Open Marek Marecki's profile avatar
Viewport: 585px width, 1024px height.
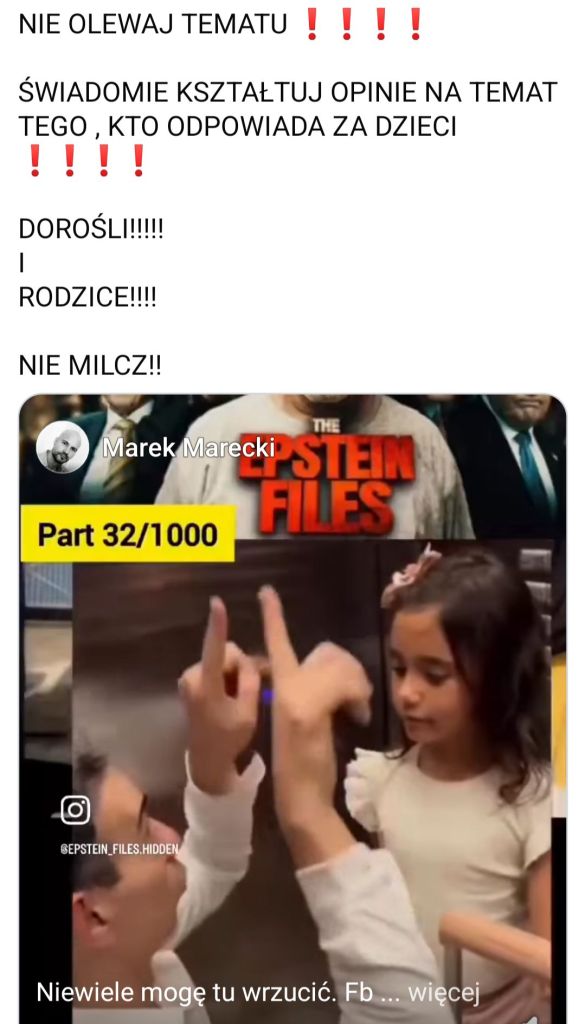tap(63, 447)
